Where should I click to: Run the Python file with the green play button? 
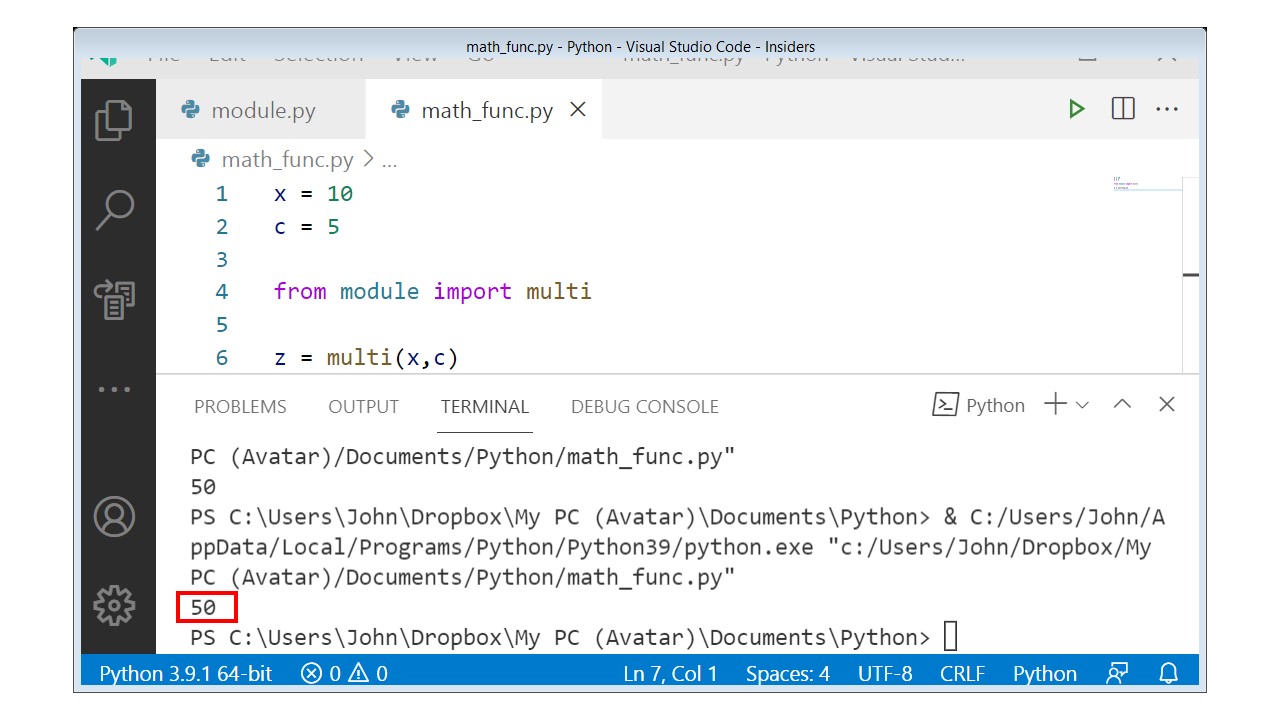(1077, 109)
